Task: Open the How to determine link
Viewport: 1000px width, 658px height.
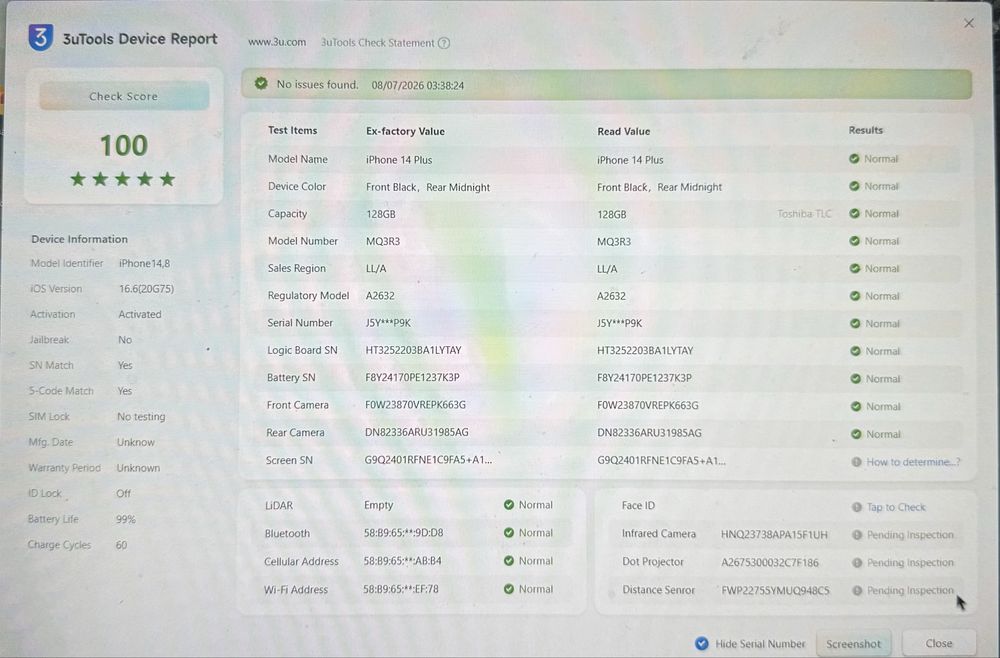Action: [x=913, y=462]
